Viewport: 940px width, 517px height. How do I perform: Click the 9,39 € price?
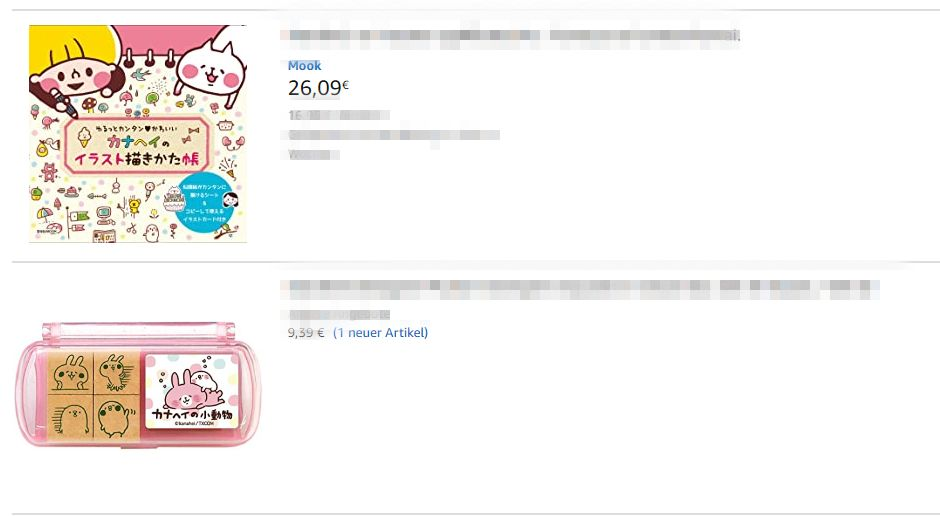(x=306, y=332)
